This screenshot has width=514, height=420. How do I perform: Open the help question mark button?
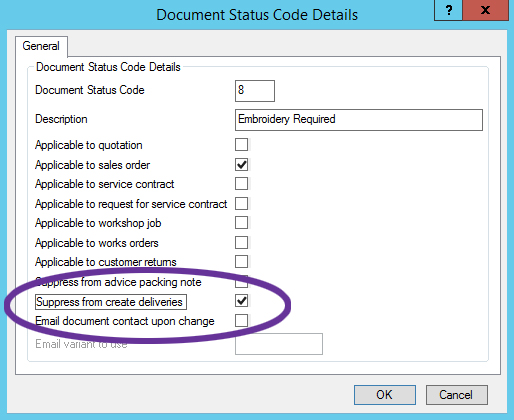click(x=448, y=10)
